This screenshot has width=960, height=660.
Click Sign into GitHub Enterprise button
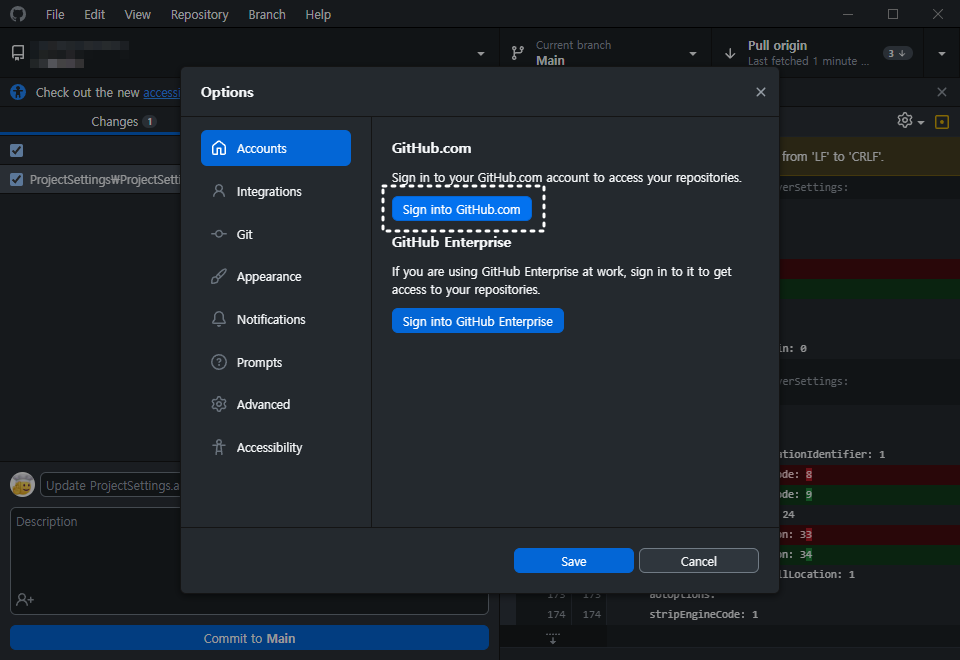(x=478, y=321)
